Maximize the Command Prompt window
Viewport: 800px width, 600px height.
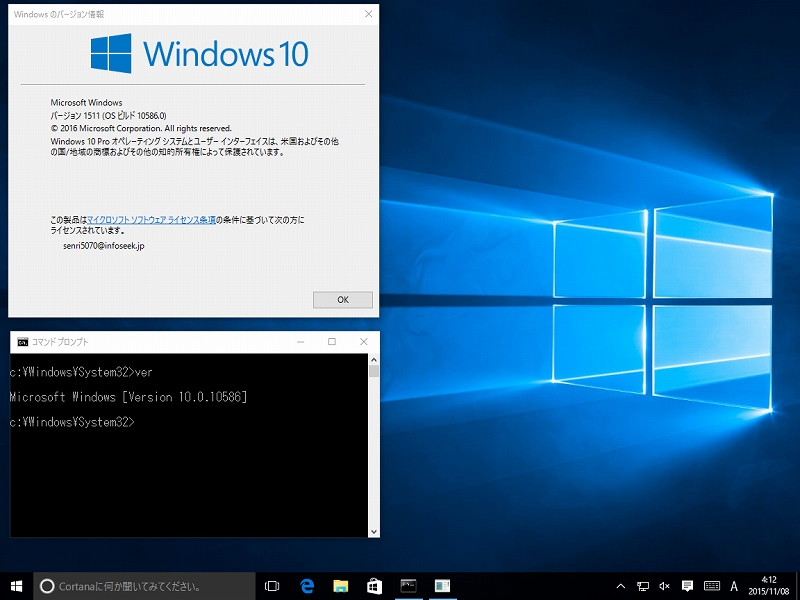332,342
